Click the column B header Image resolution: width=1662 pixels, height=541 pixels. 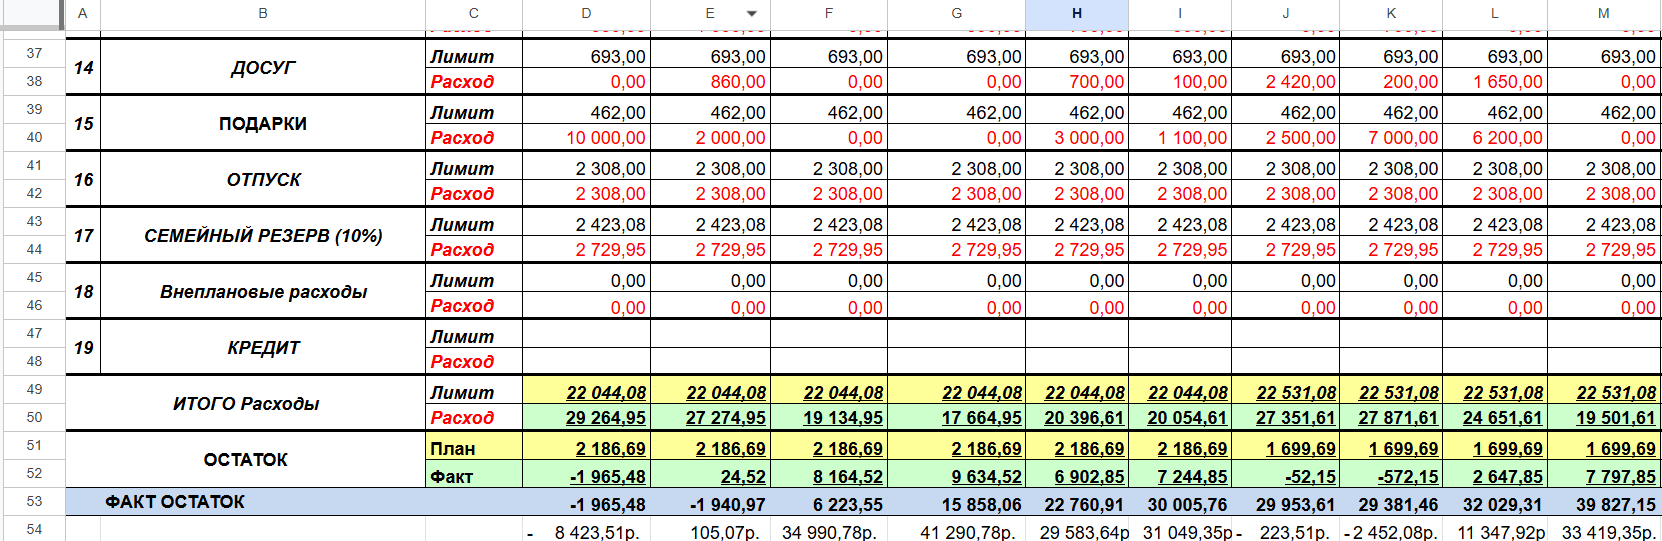click(x=263, y=14)
